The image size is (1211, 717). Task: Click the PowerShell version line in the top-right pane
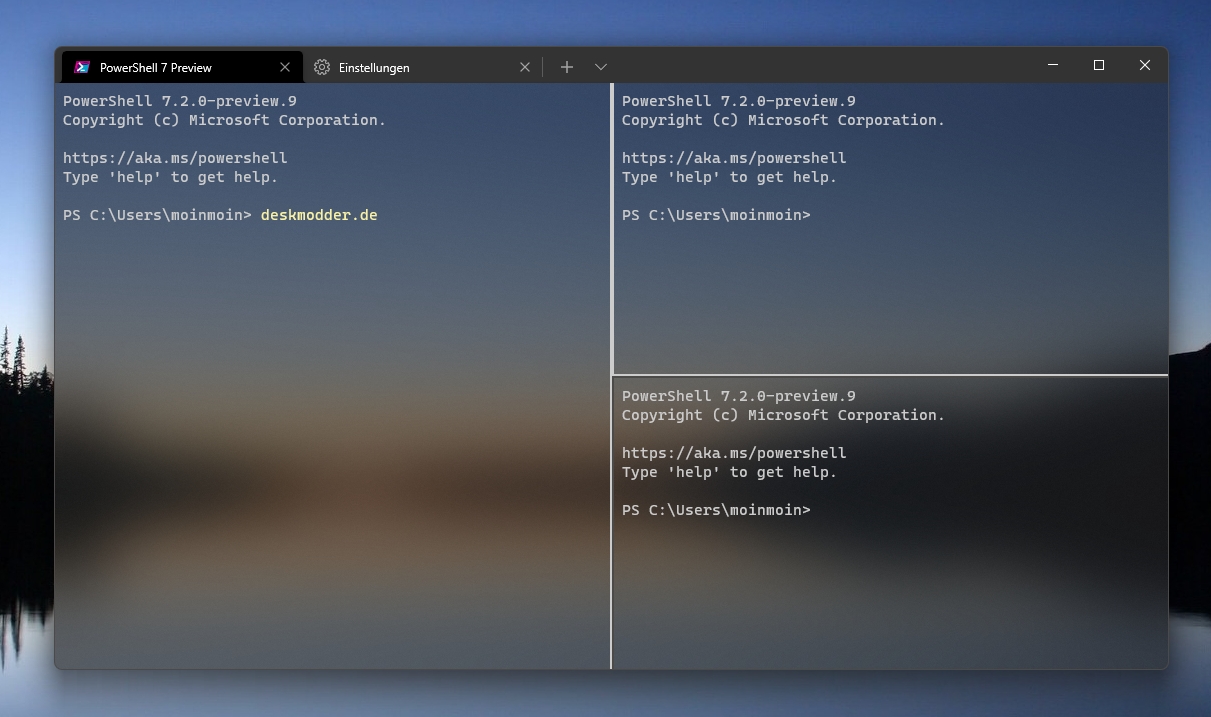pos(739,101)
